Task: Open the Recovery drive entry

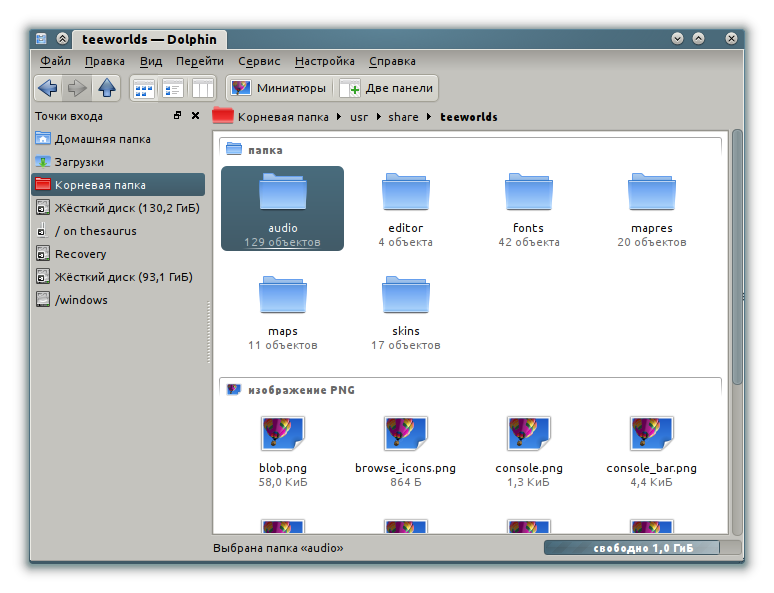Action: pyautogui.click(x=118, y=254)
